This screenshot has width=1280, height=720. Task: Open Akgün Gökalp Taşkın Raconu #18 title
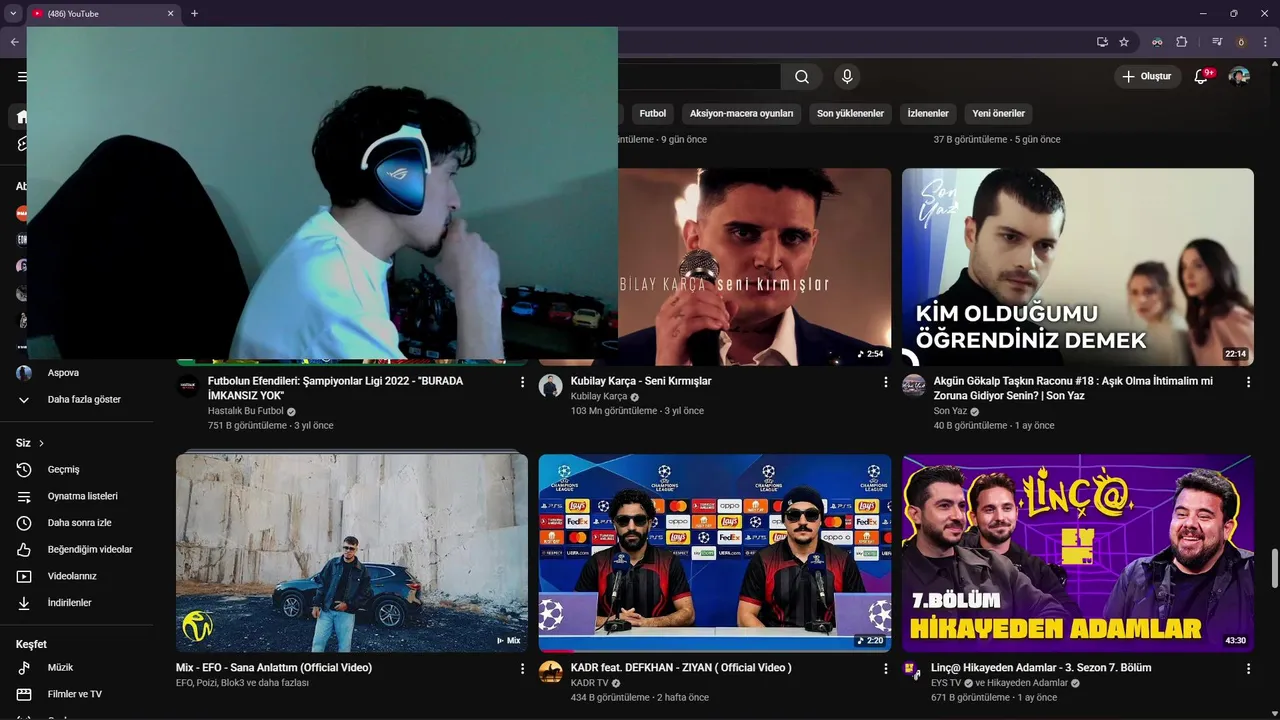[x=1073, y=388]
